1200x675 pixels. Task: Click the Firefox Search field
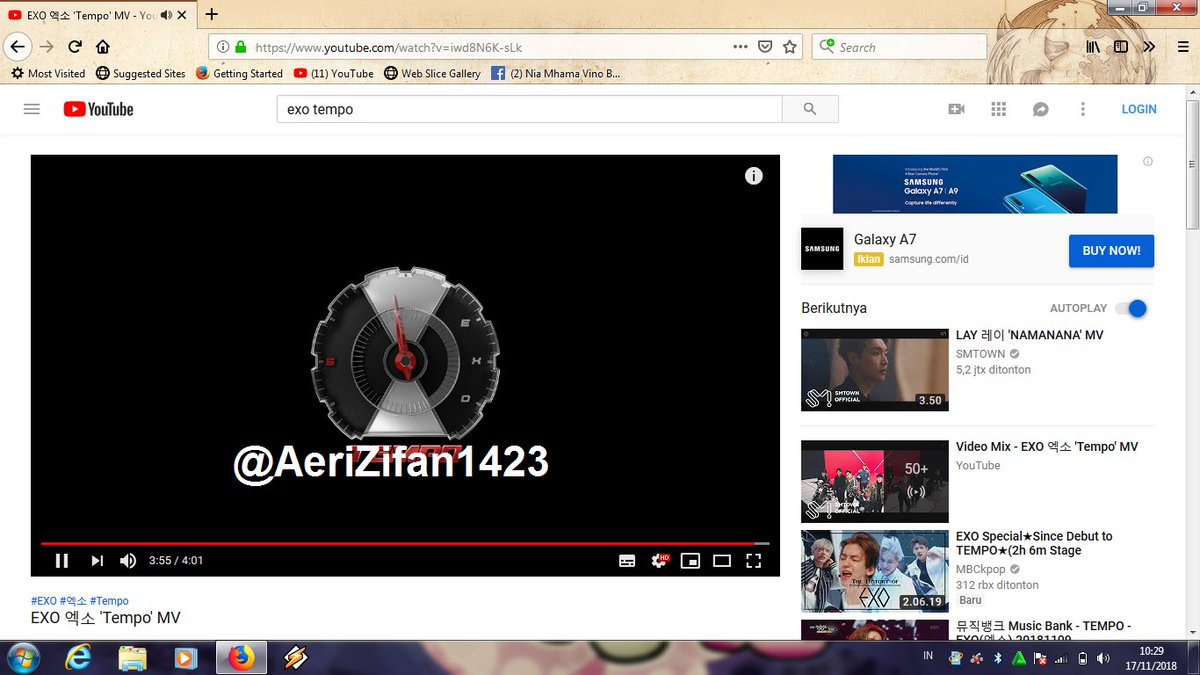click(x=899, y=47)
